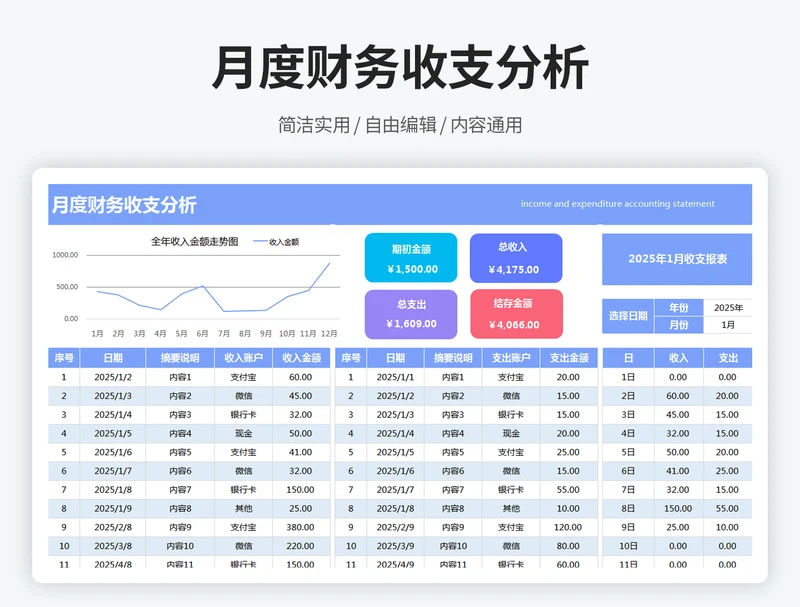Screen dimensions: 800x607
Task: Select the 10日 row label in daily table
Action: click(x=628, y=546)
